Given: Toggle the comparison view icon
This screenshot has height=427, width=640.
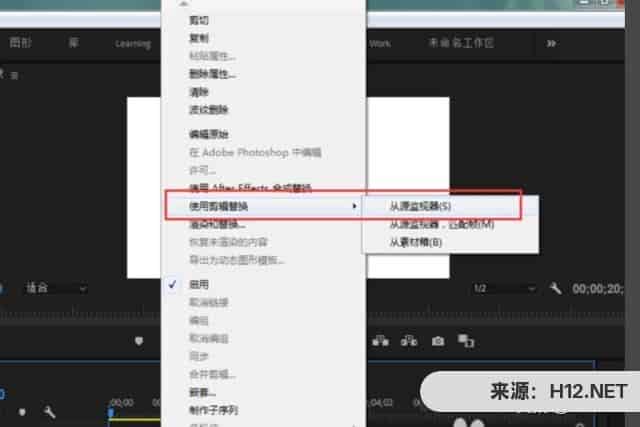Looking at the screenshot, I should pos(466,341).
